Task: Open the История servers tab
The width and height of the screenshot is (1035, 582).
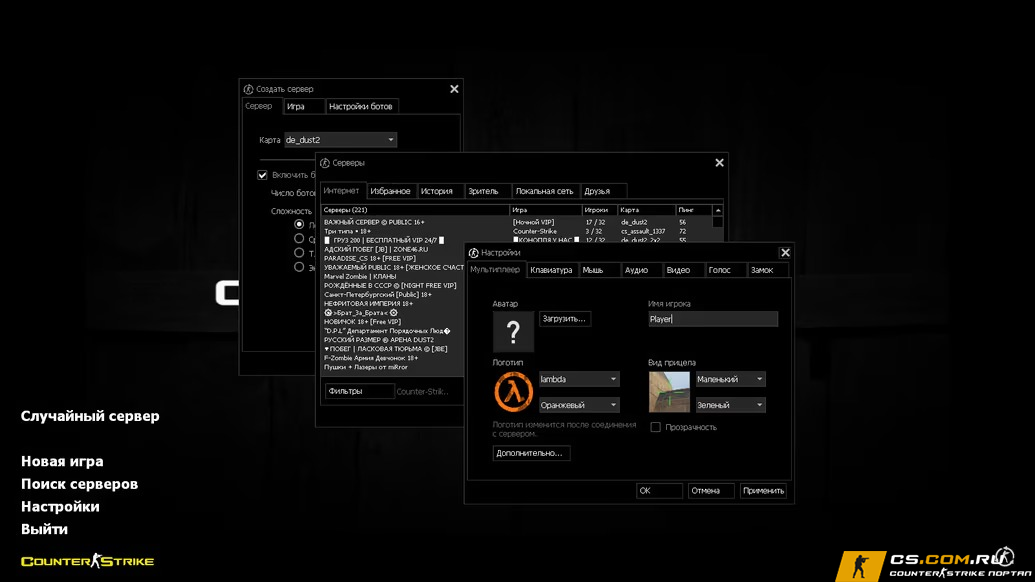Action: point(440,191)
